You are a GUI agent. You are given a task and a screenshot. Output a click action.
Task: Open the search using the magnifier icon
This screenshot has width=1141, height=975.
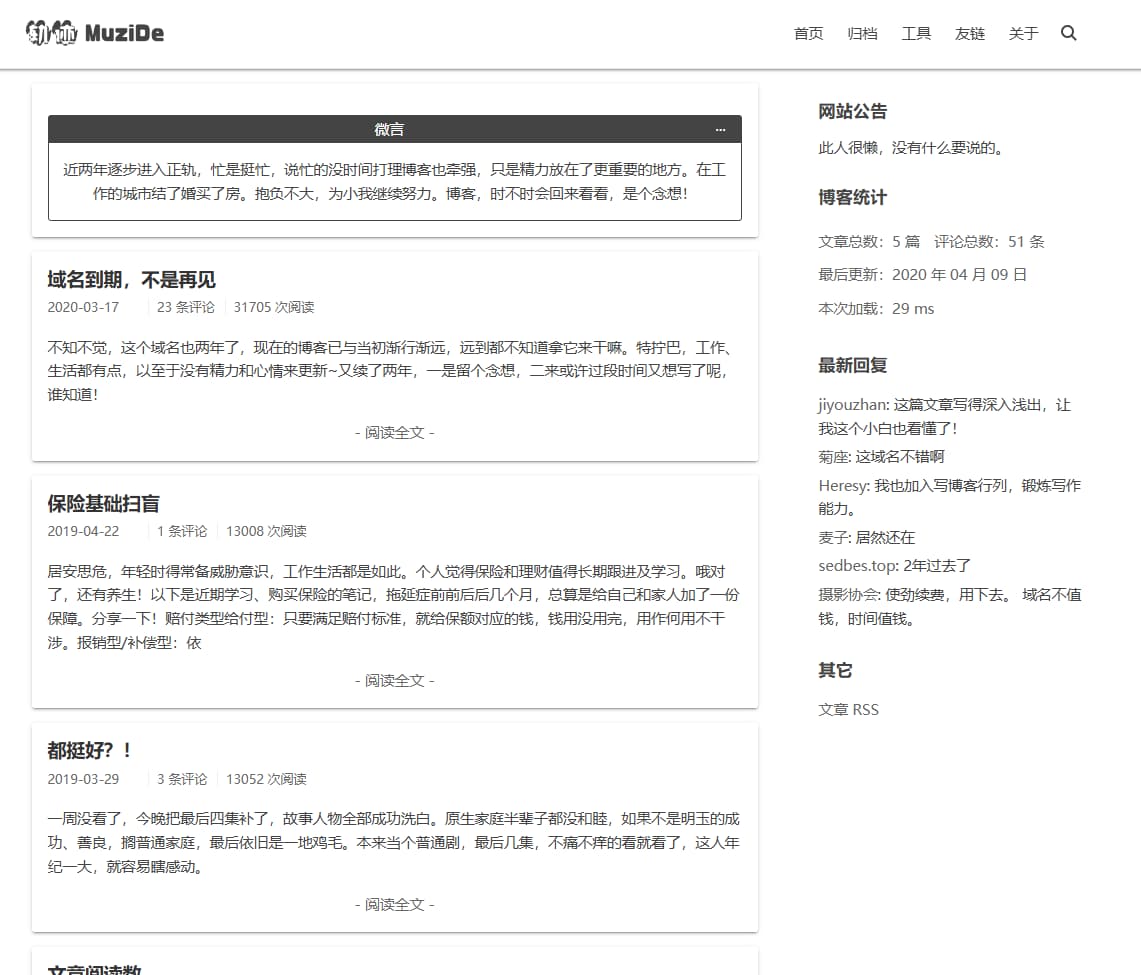[1069, 33]
